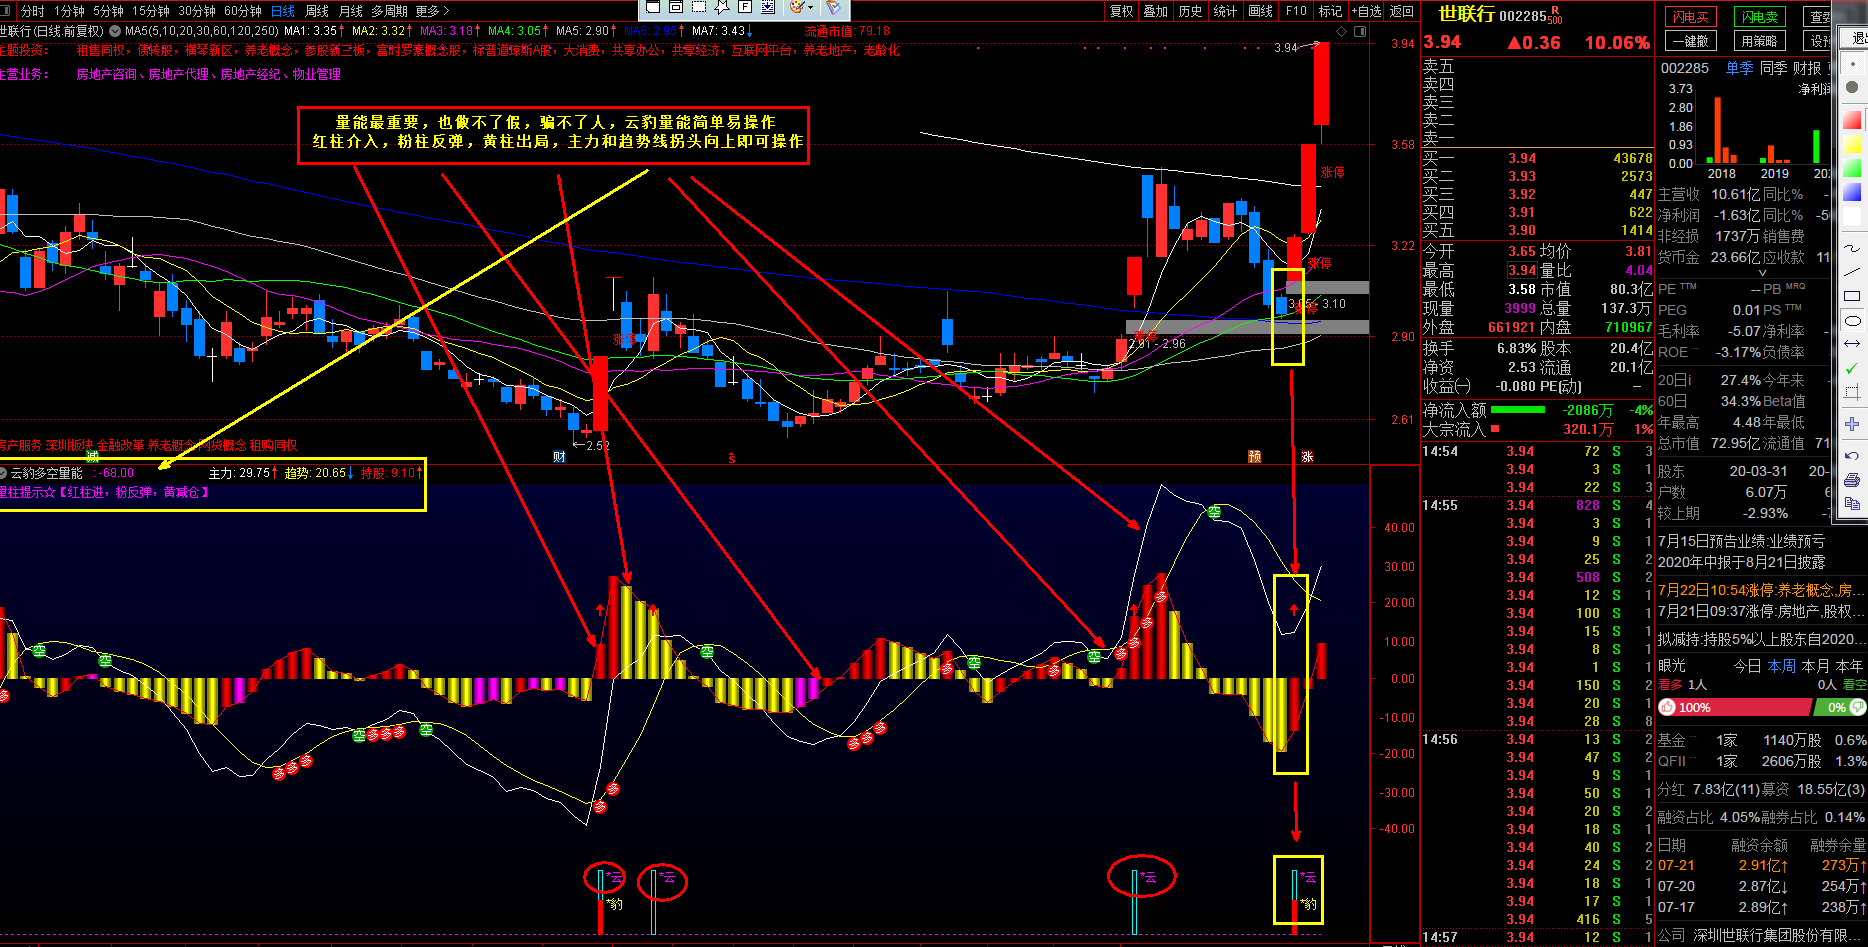1868x947 pixels.
Task: Click the 闪电买 quick buy button
Action: click(x=1690, y=17)
